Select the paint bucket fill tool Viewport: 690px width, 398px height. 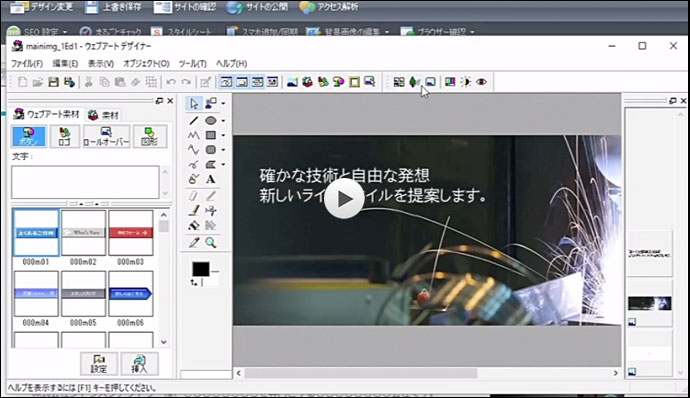pos(194,225)
